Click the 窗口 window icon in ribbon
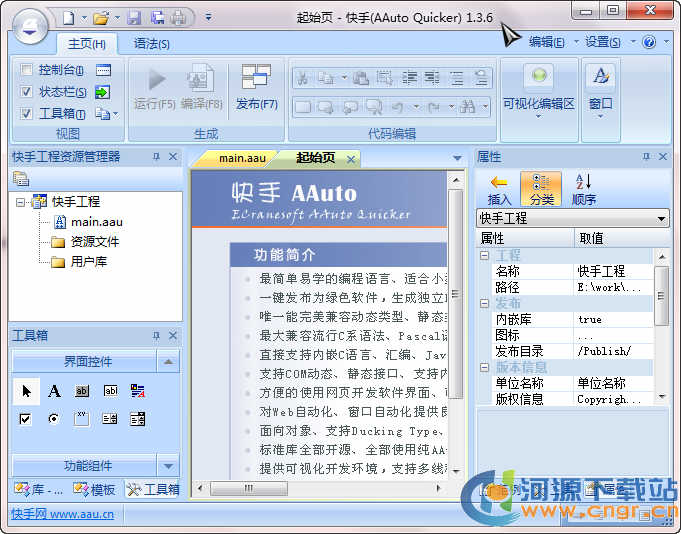The image size is (681, 534). click(x=600, y=76)
